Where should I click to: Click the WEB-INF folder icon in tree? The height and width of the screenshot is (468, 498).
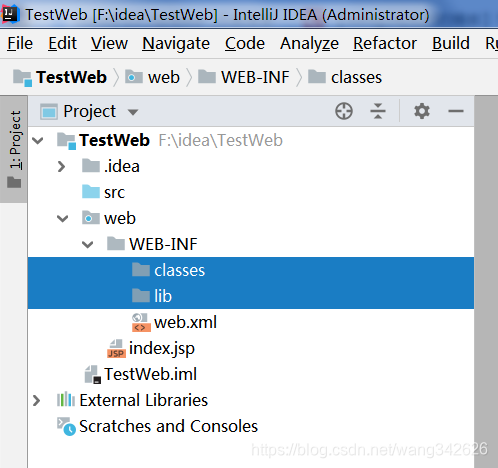point(116,244)
